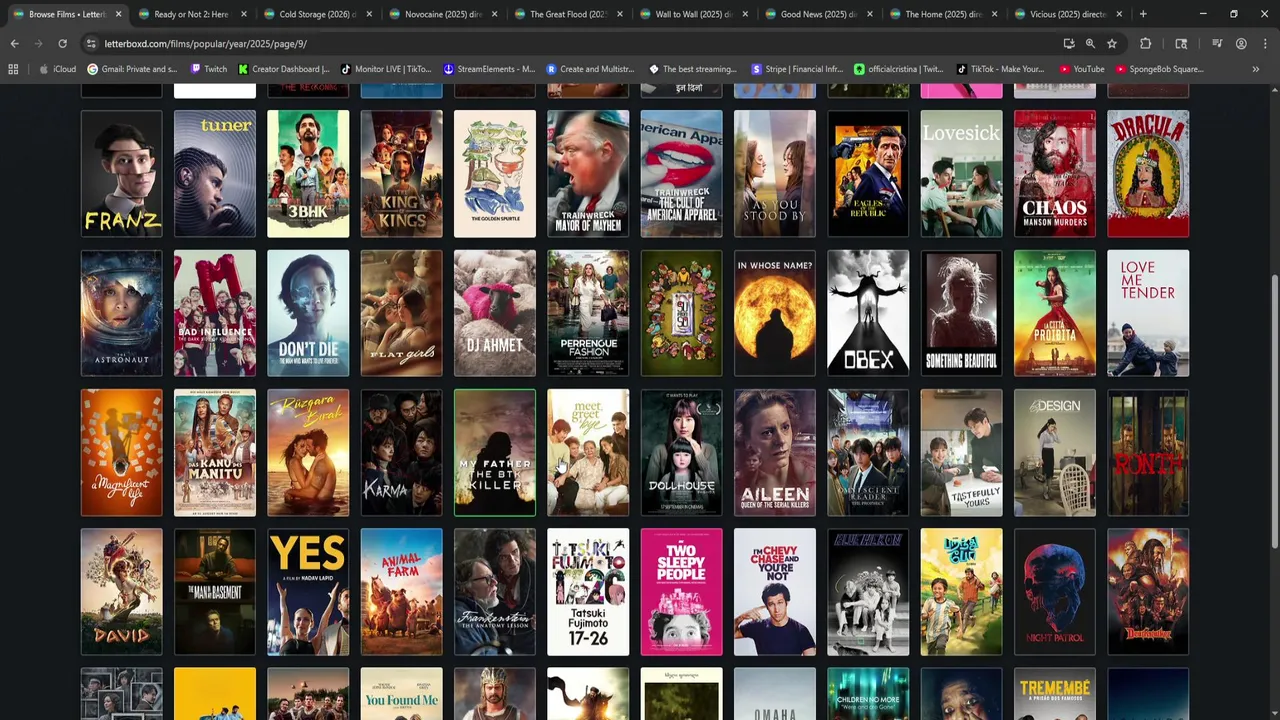Image resolution: width=1280 pixels, height=720 pixels.
Task: Open the new tab plus button
Action: 1143,14
